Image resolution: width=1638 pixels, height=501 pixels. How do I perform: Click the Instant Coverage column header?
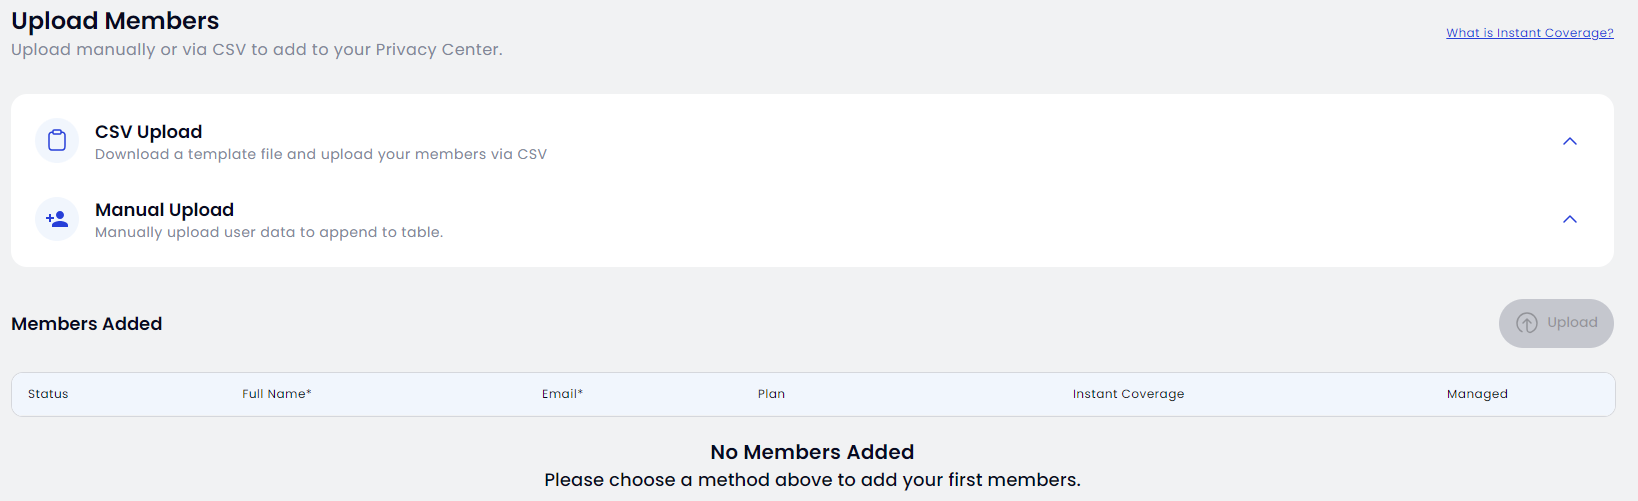[1128, 394]
